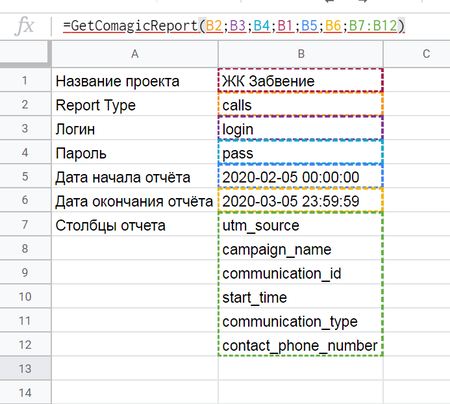Select column A header
Image resolution: width=450 pixels, height=404 pixels.
135,54
